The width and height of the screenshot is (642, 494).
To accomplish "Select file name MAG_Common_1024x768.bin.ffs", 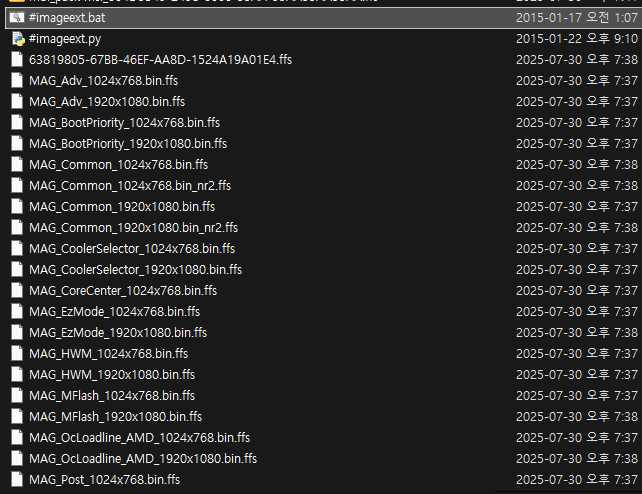I will pos(119,165).
